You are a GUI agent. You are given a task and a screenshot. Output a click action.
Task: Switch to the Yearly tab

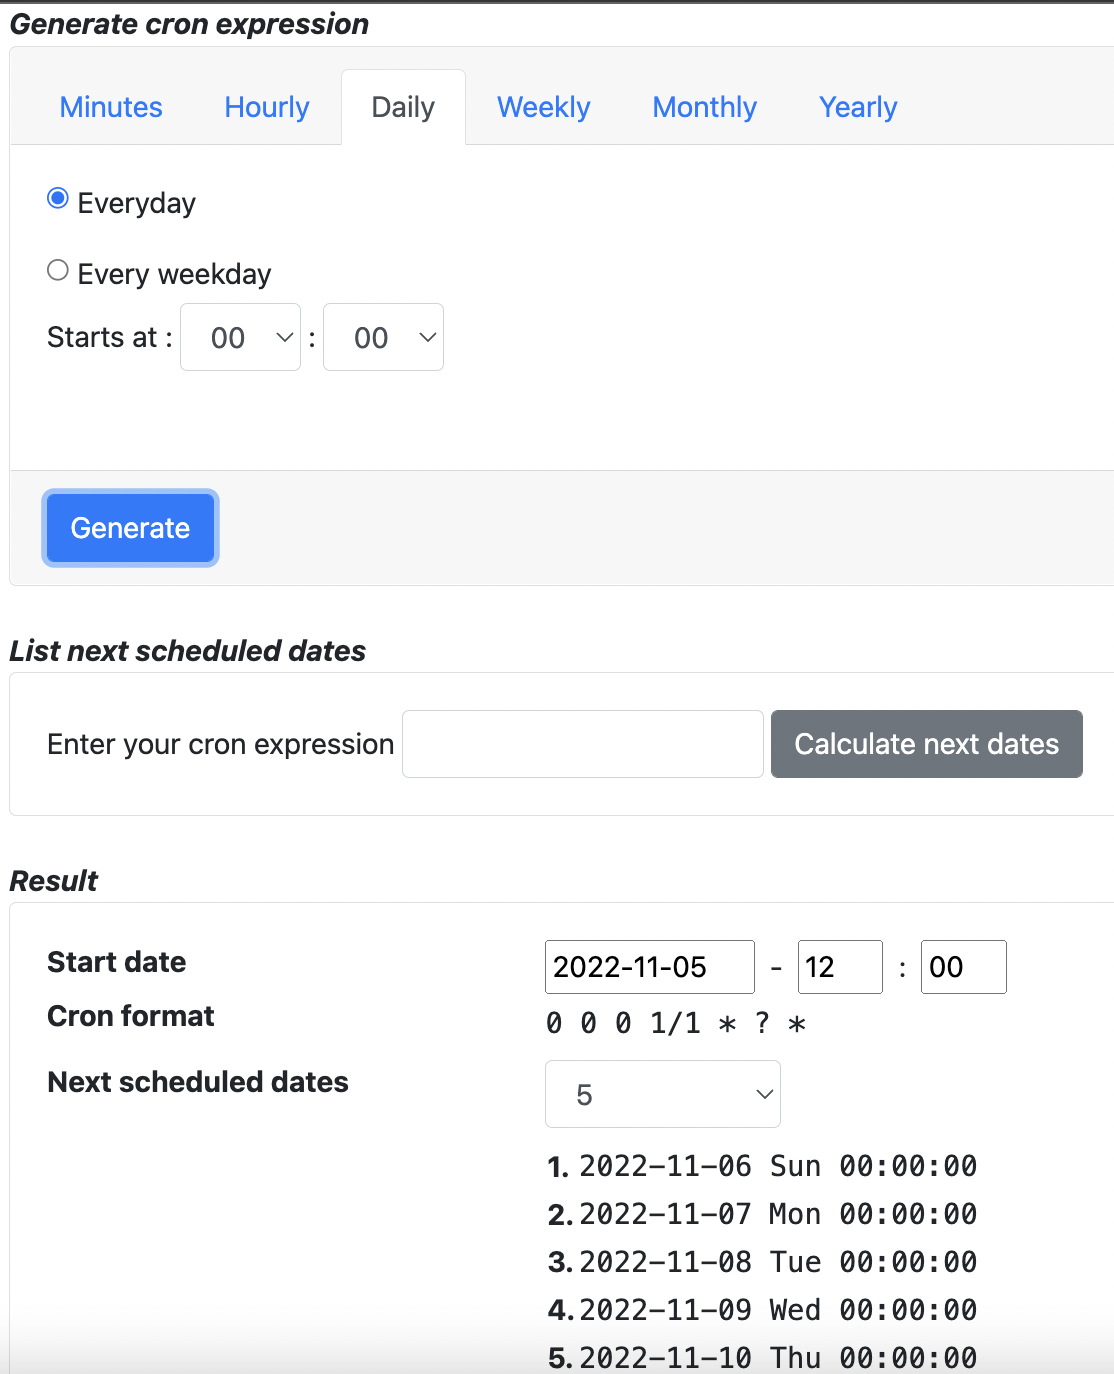pos(858,107)
